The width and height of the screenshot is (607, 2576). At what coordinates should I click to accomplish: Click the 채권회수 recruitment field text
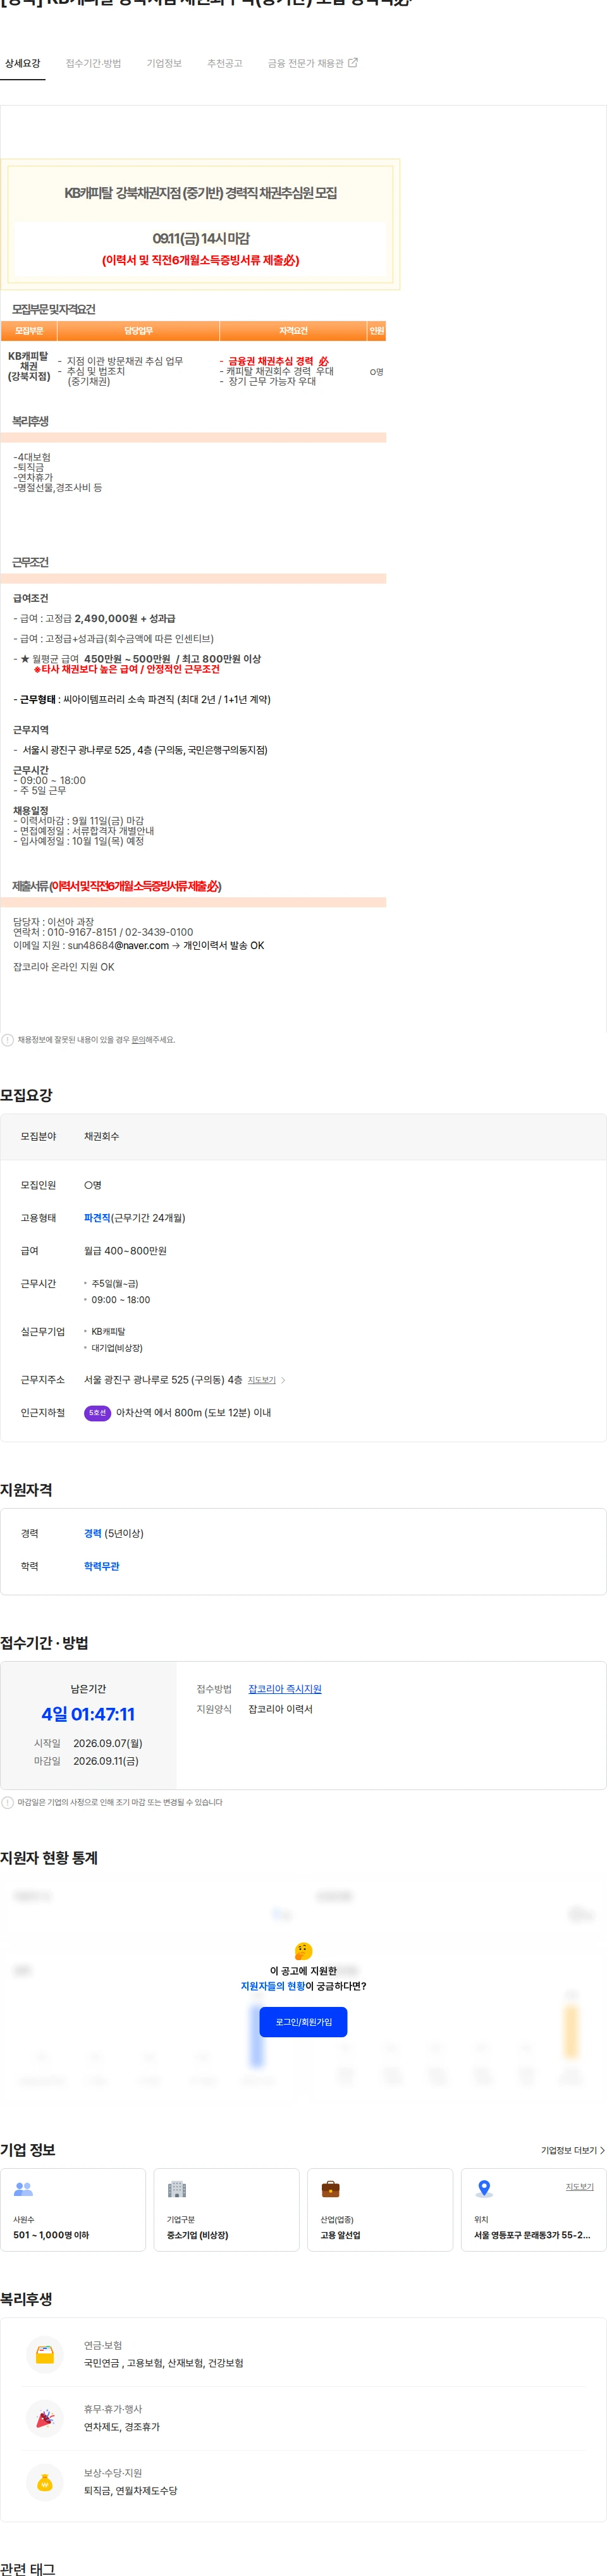(101, 1137)
